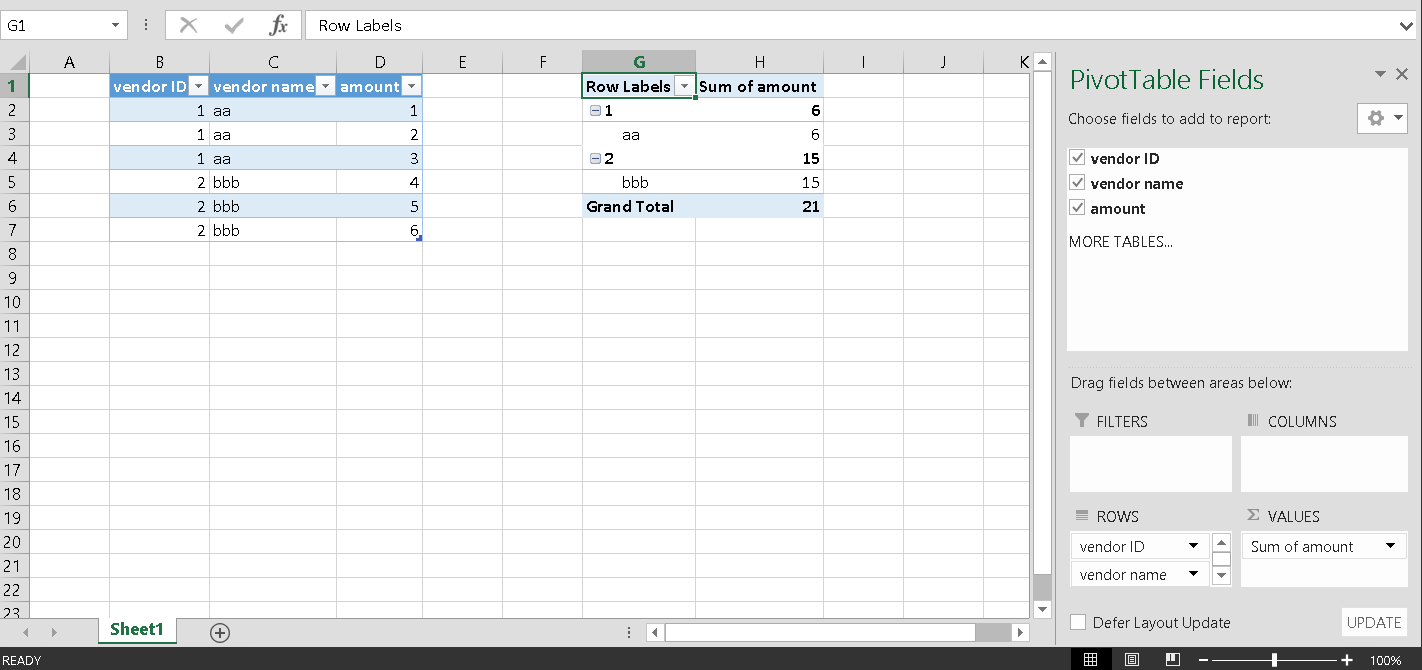The width and height of the screenshot is (1422, 670).
Task: Select the Grand Total cell
Action: click(639, 206)
